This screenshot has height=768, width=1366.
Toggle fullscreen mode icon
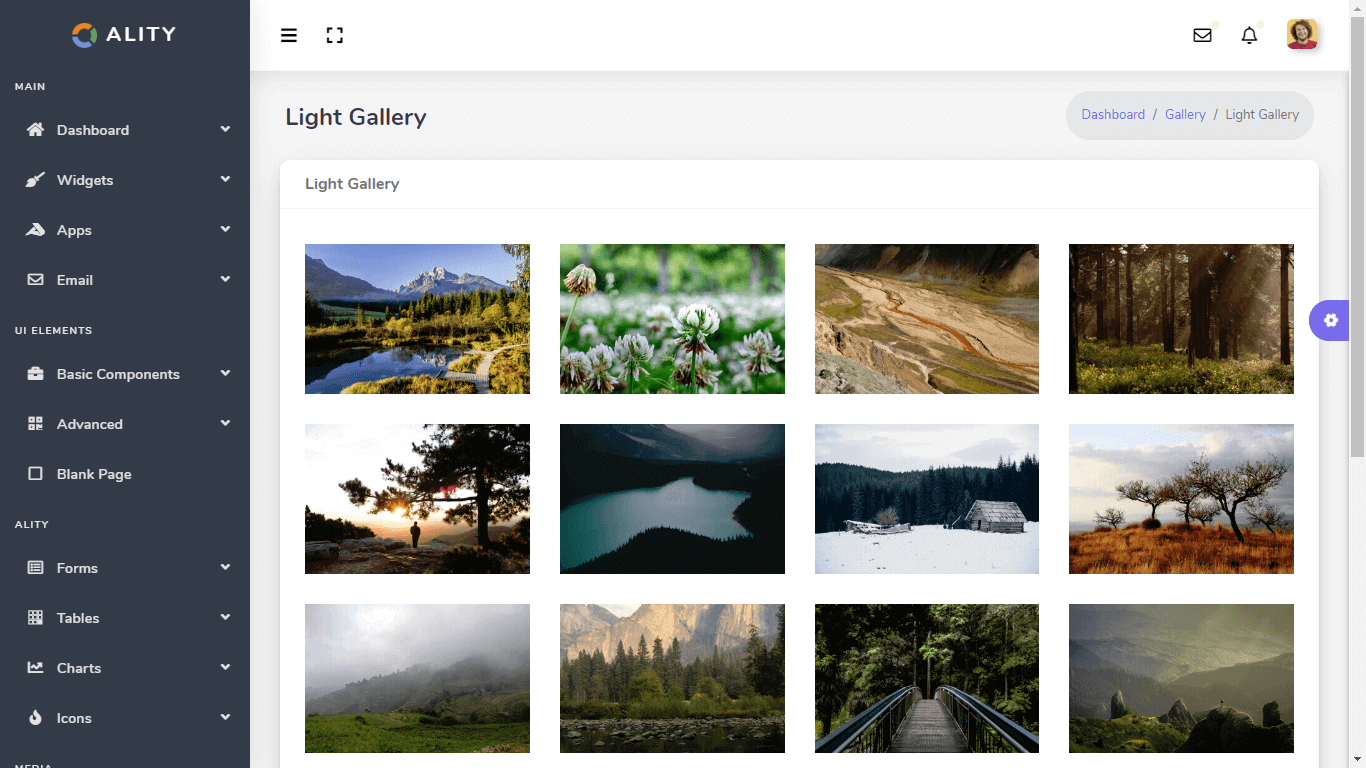[x=335, y=36]
